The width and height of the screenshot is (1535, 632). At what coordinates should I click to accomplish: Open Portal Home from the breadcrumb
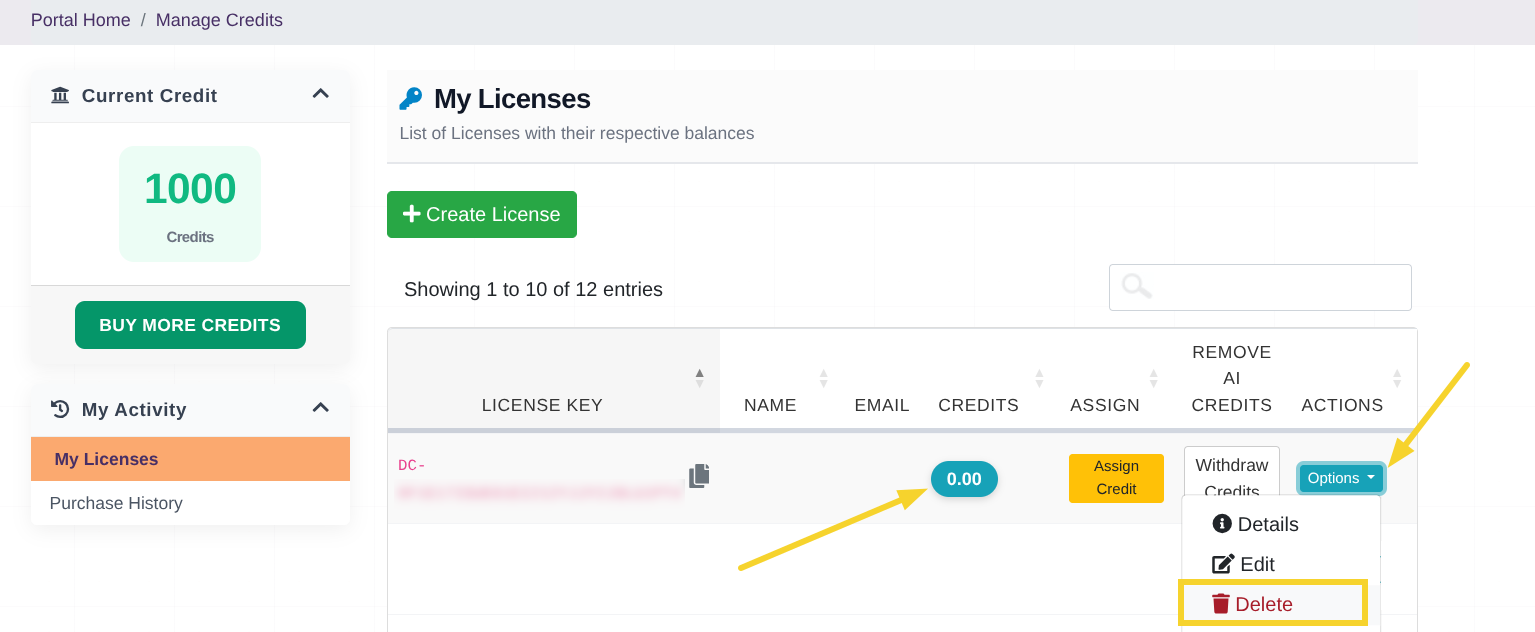pyautogui.click(x=80, y=20)
